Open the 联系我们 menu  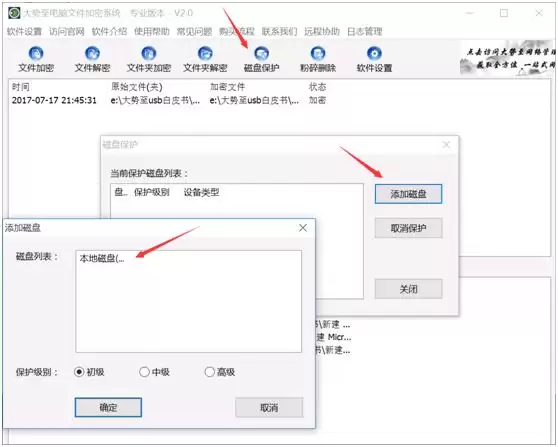pyautogui.click(x=279, y=32)
